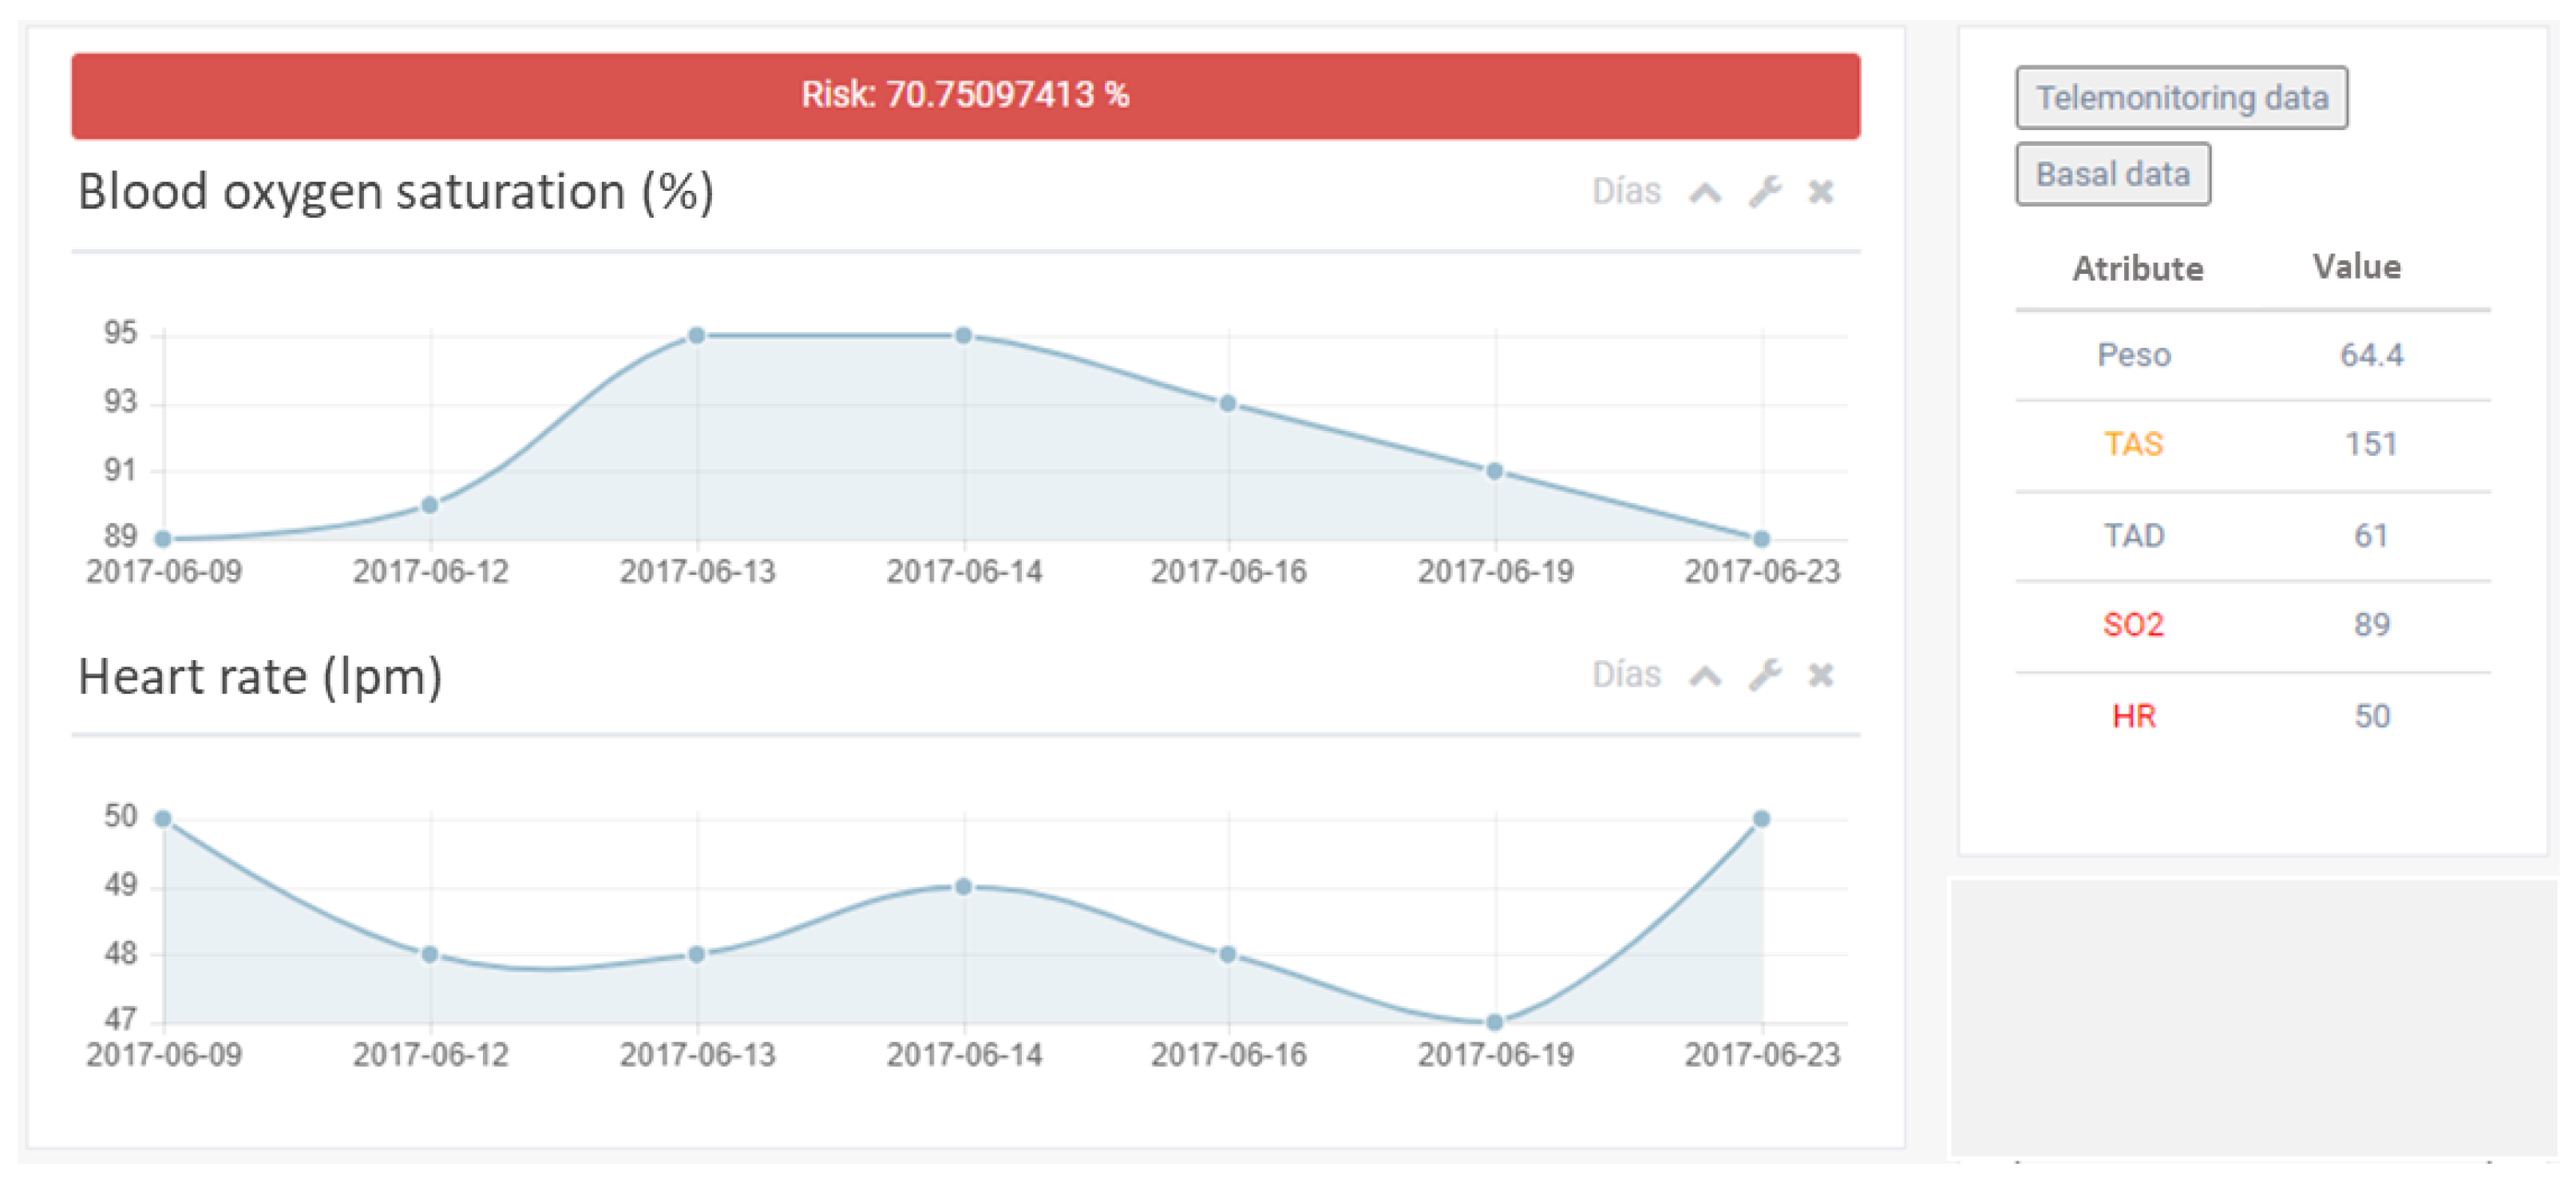Close the Blood oxygen saturation panel

[1820, 192]
